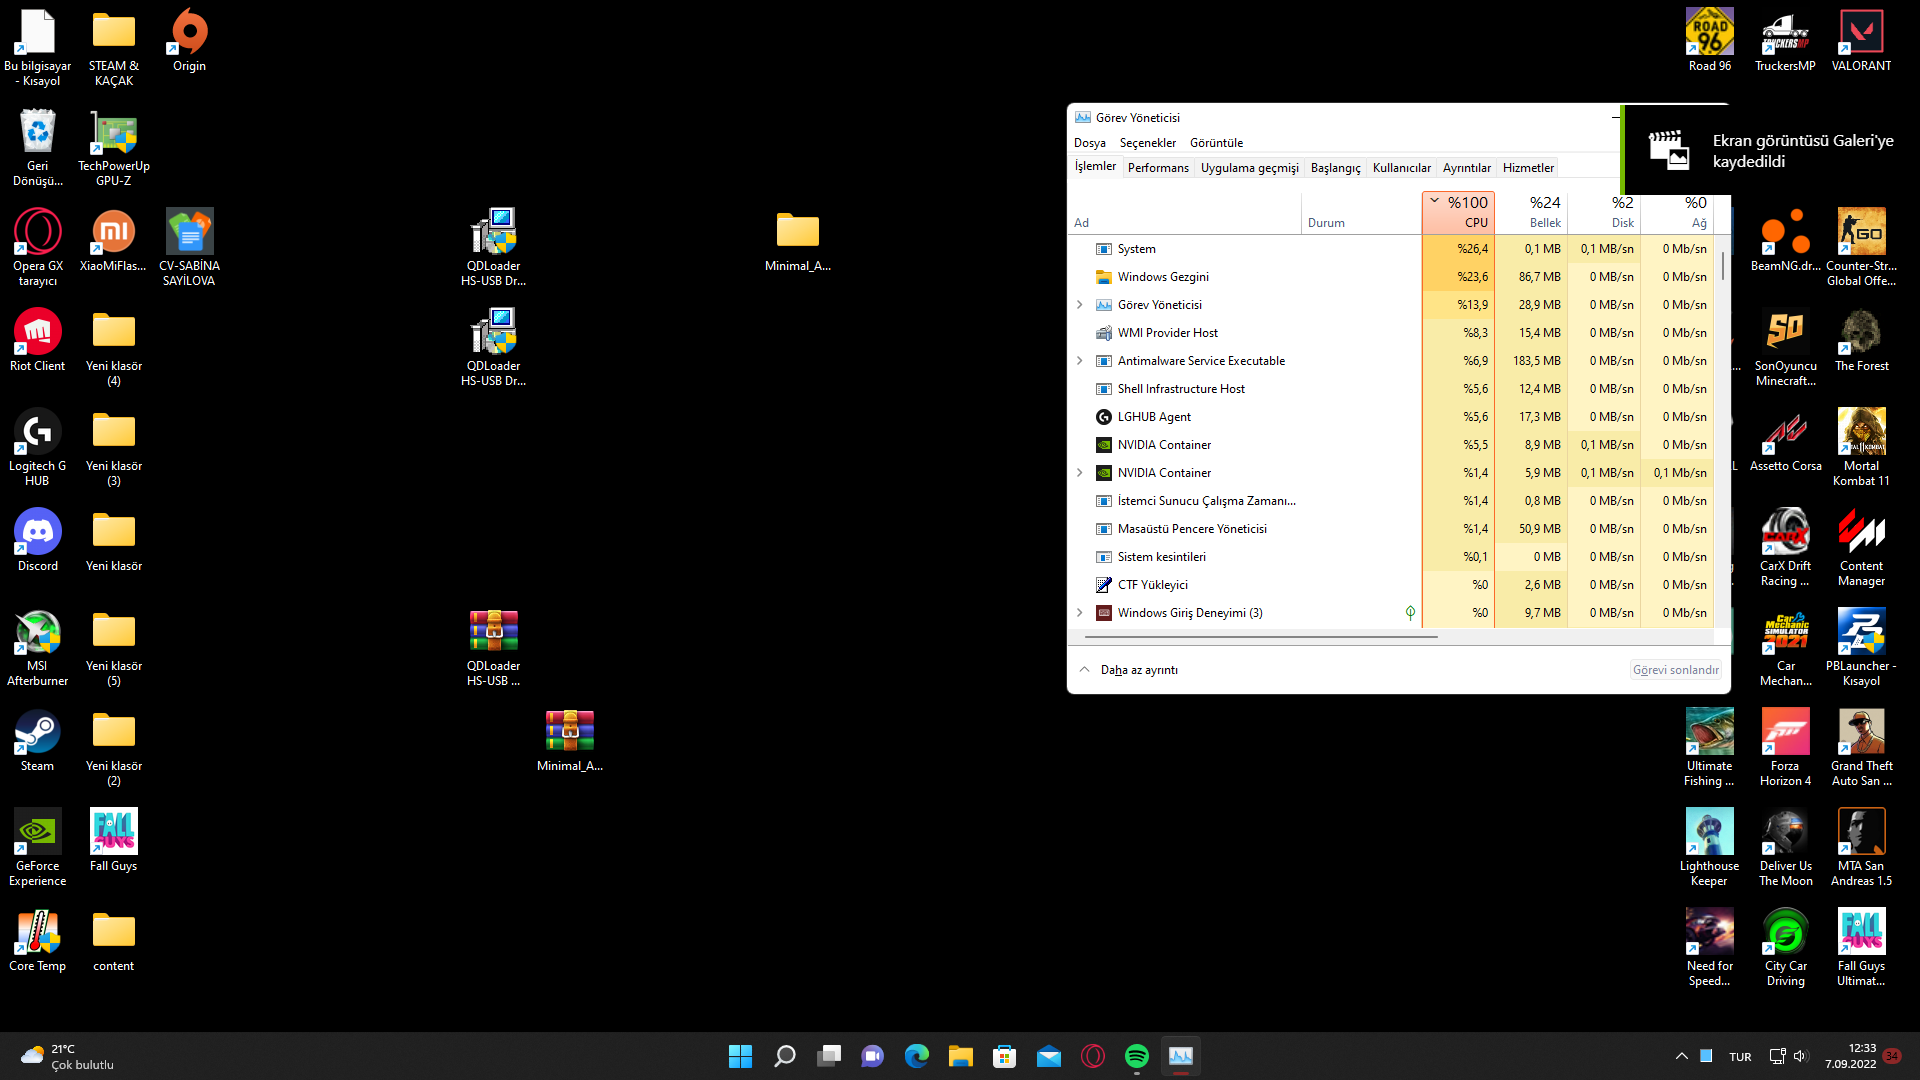The height and width of the screenshot is (1080, 1920).
Task: Open Fall Guys icon beside GeForce Experience
Action: click(113, 841)
